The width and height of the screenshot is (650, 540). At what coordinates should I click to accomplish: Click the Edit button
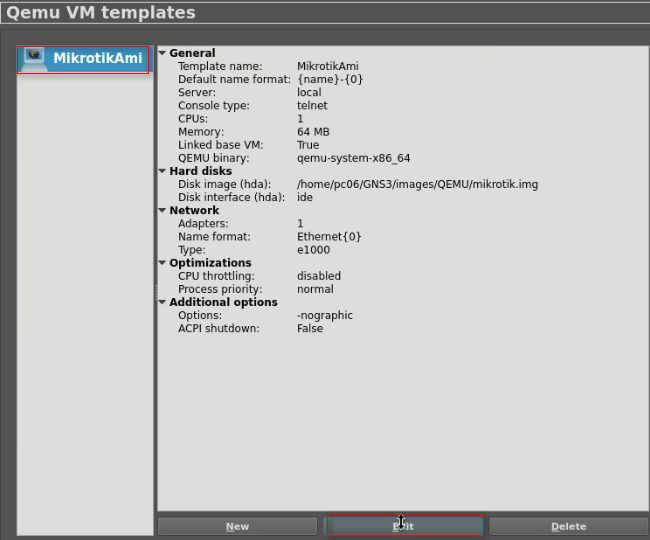pos(405,525)
